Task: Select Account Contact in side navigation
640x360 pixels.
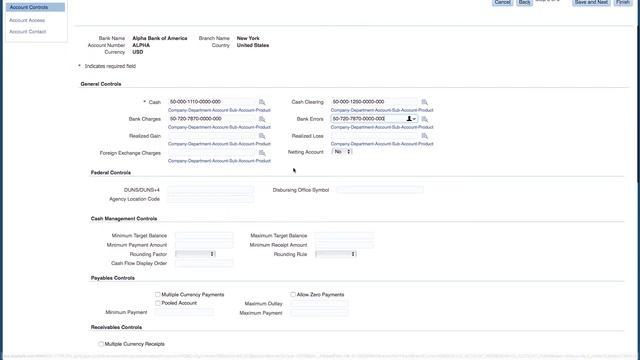Action: (x=28, y=32)
